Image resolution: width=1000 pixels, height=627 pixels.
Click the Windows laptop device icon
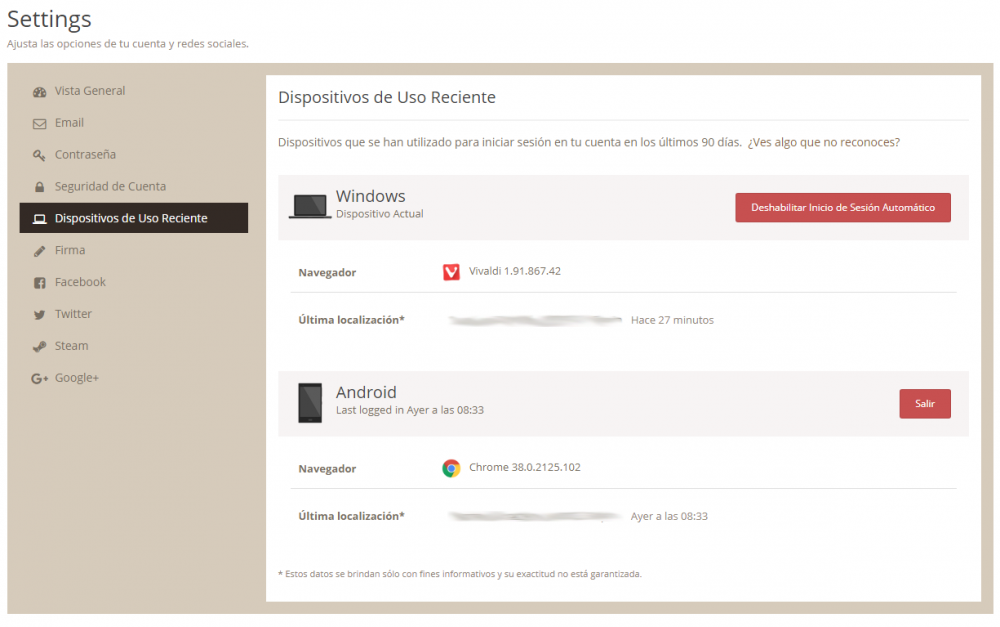(x=310, y=206)
